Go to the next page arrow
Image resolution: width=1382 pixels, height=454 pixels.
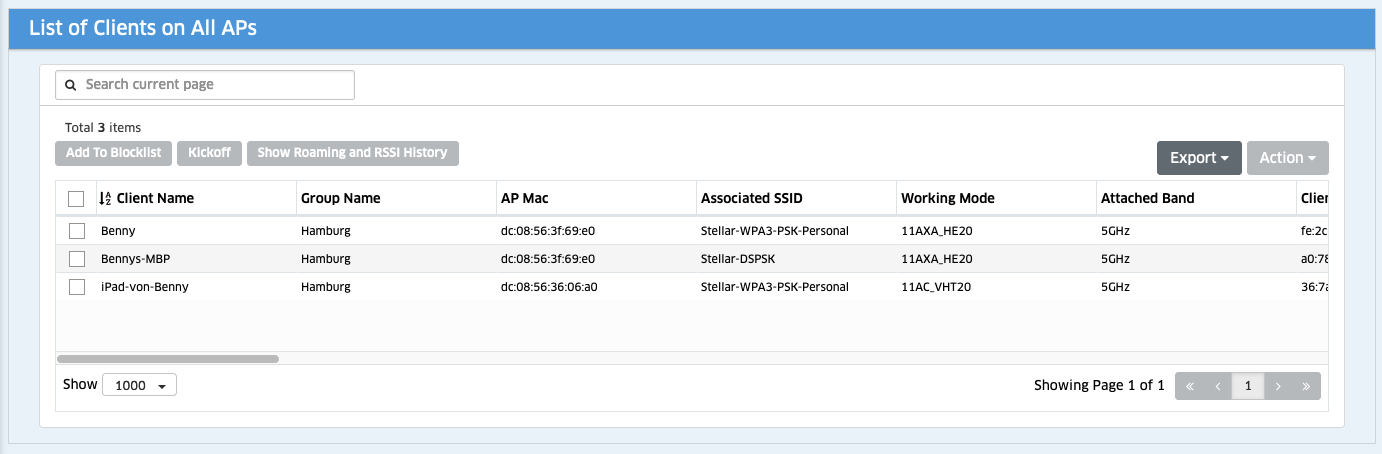pos(1277,386)
